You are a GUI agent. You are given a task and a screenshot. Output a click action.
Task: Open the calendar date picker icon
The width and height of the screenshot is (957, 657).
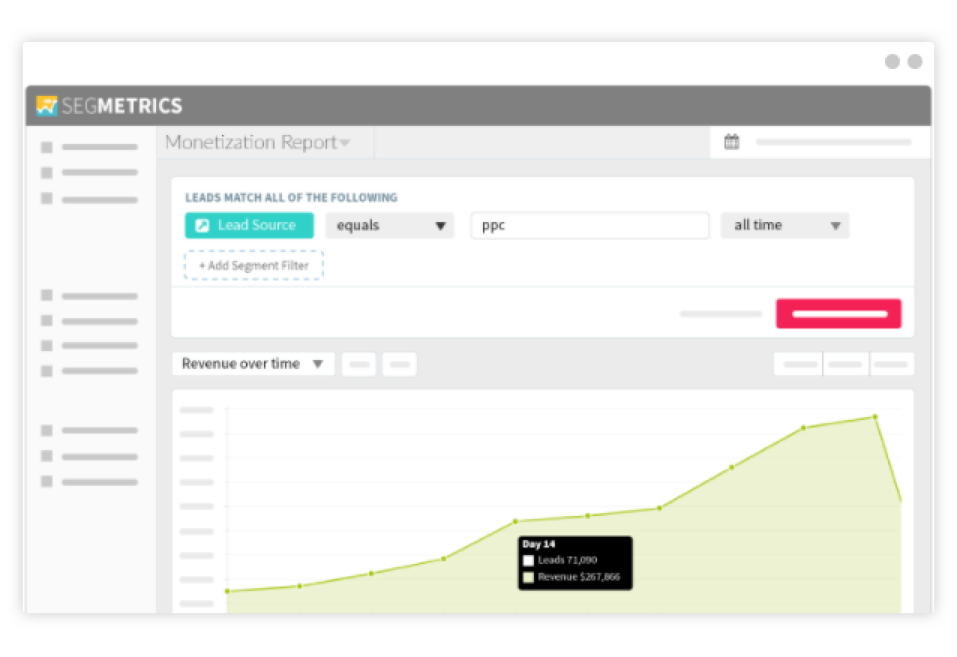pos(731,142)
